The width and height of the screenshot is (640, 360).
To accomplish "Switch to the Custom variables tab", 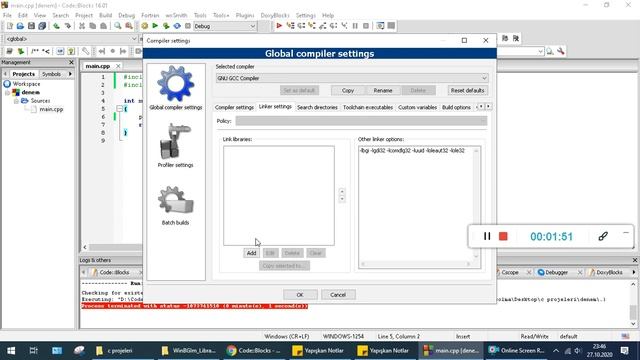I will pos(417,107).
